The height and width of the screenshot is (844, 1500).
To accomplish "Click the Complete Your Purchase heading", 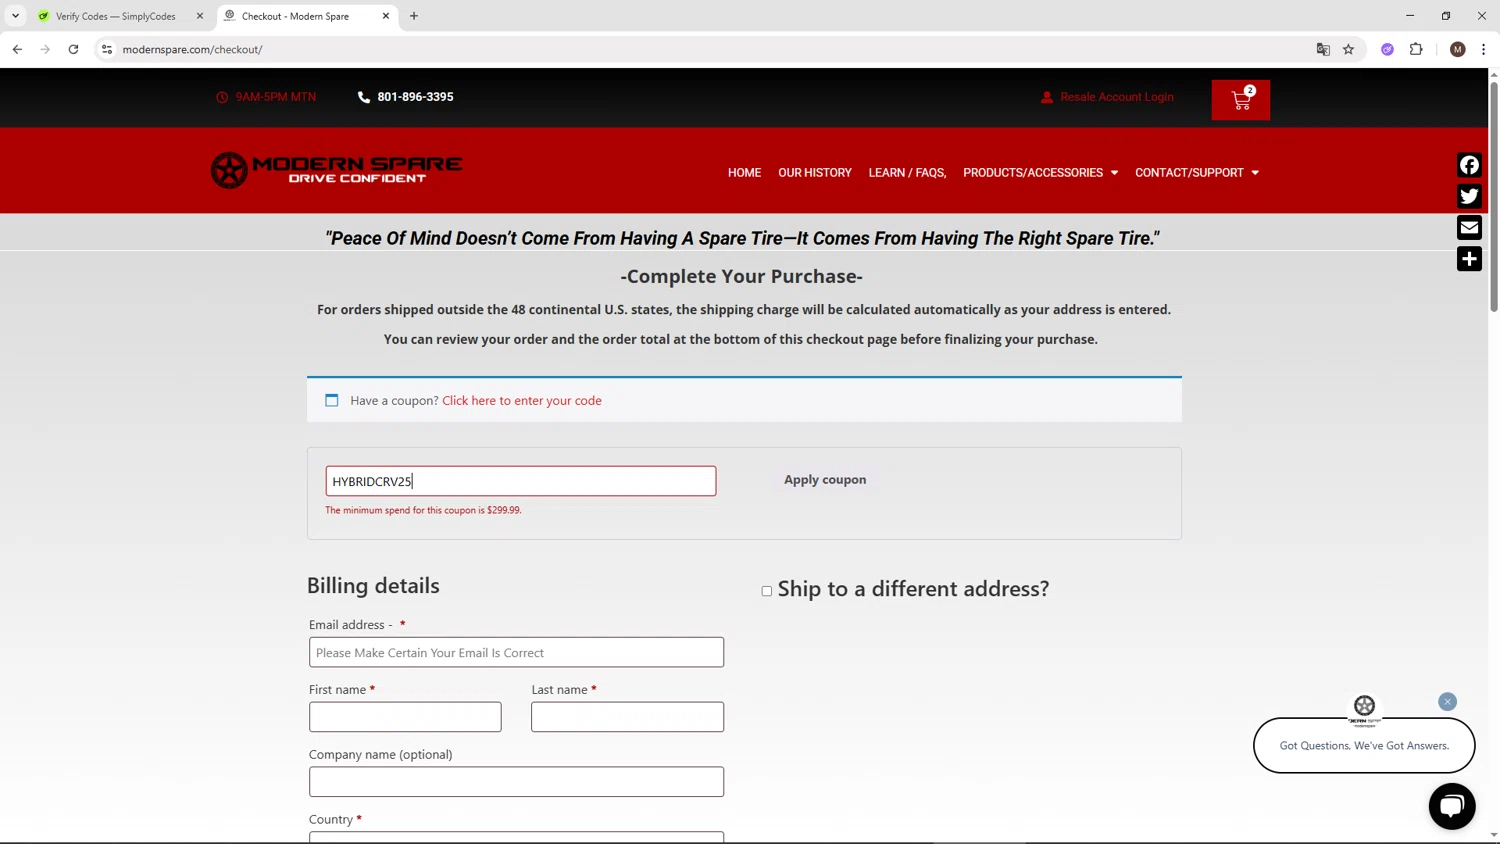I will tap(741, 277).
